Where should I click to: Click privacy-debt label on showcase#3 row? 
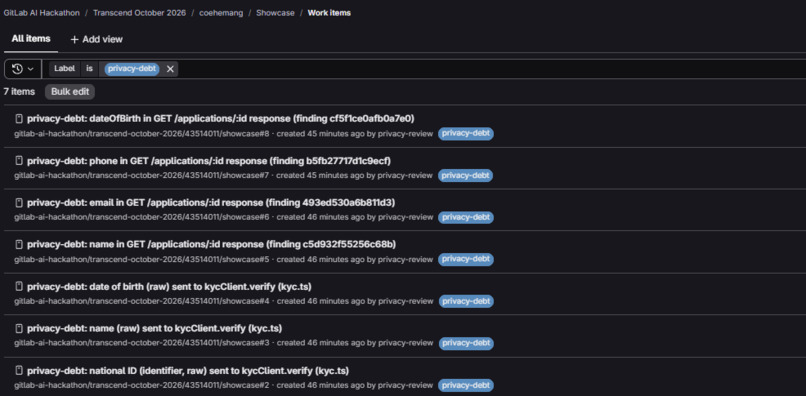466,343
